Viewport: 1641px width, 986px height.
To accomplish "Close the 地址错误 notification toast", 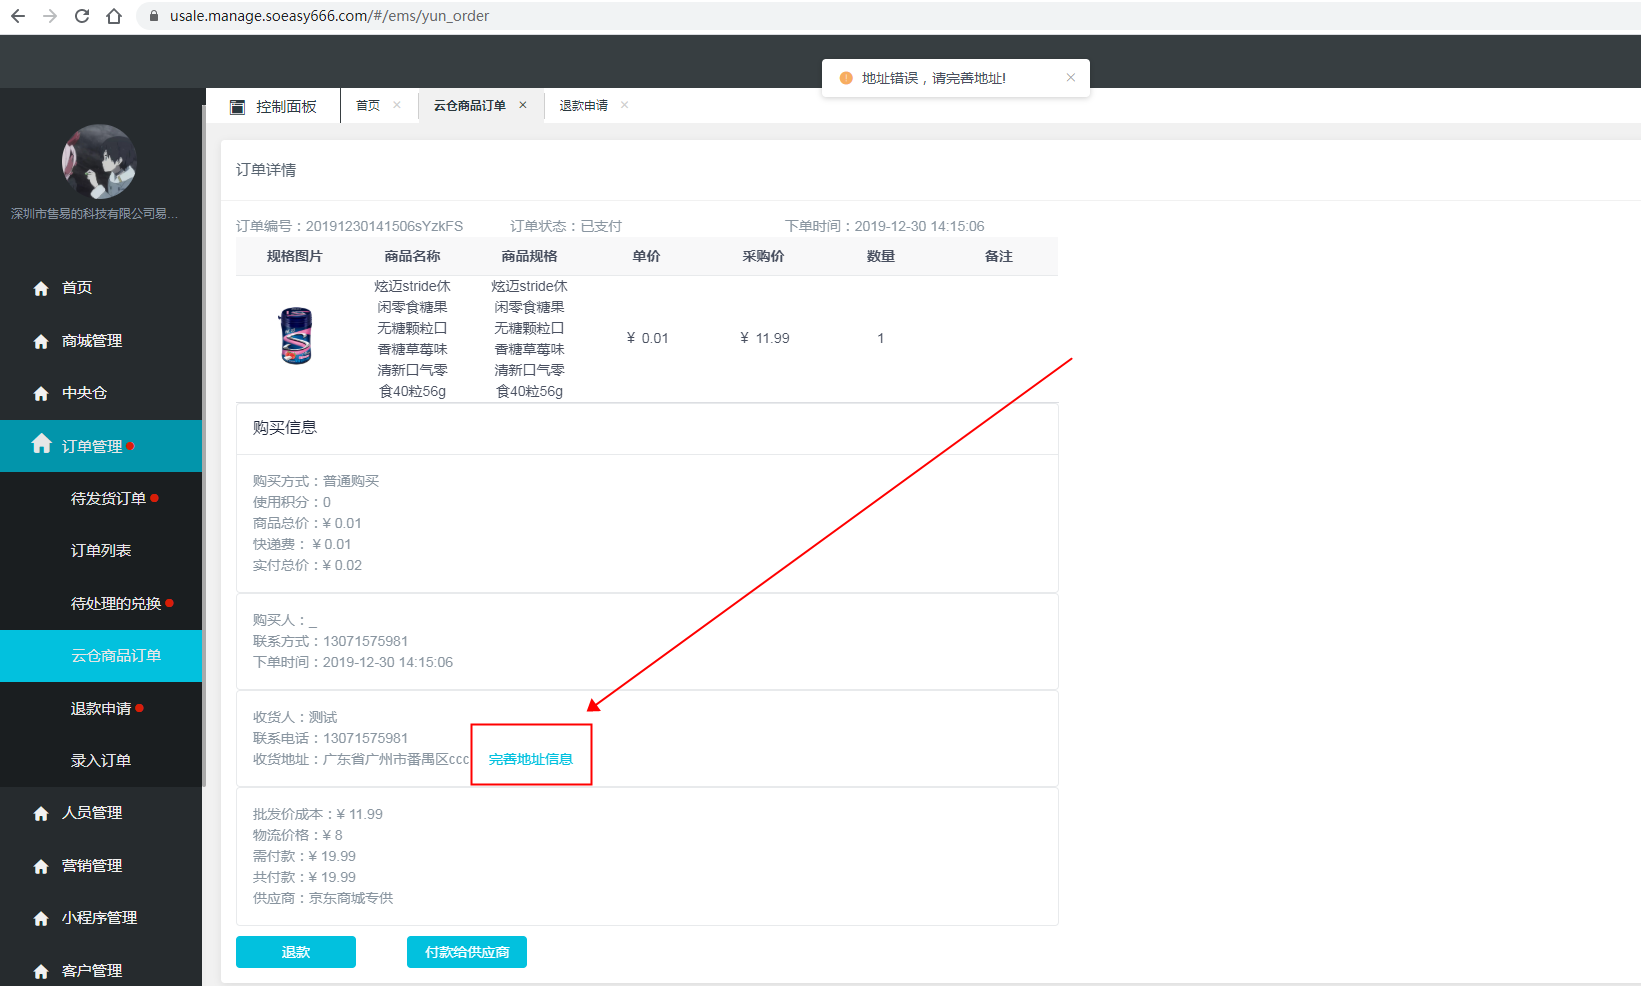I will point(1071,78).
